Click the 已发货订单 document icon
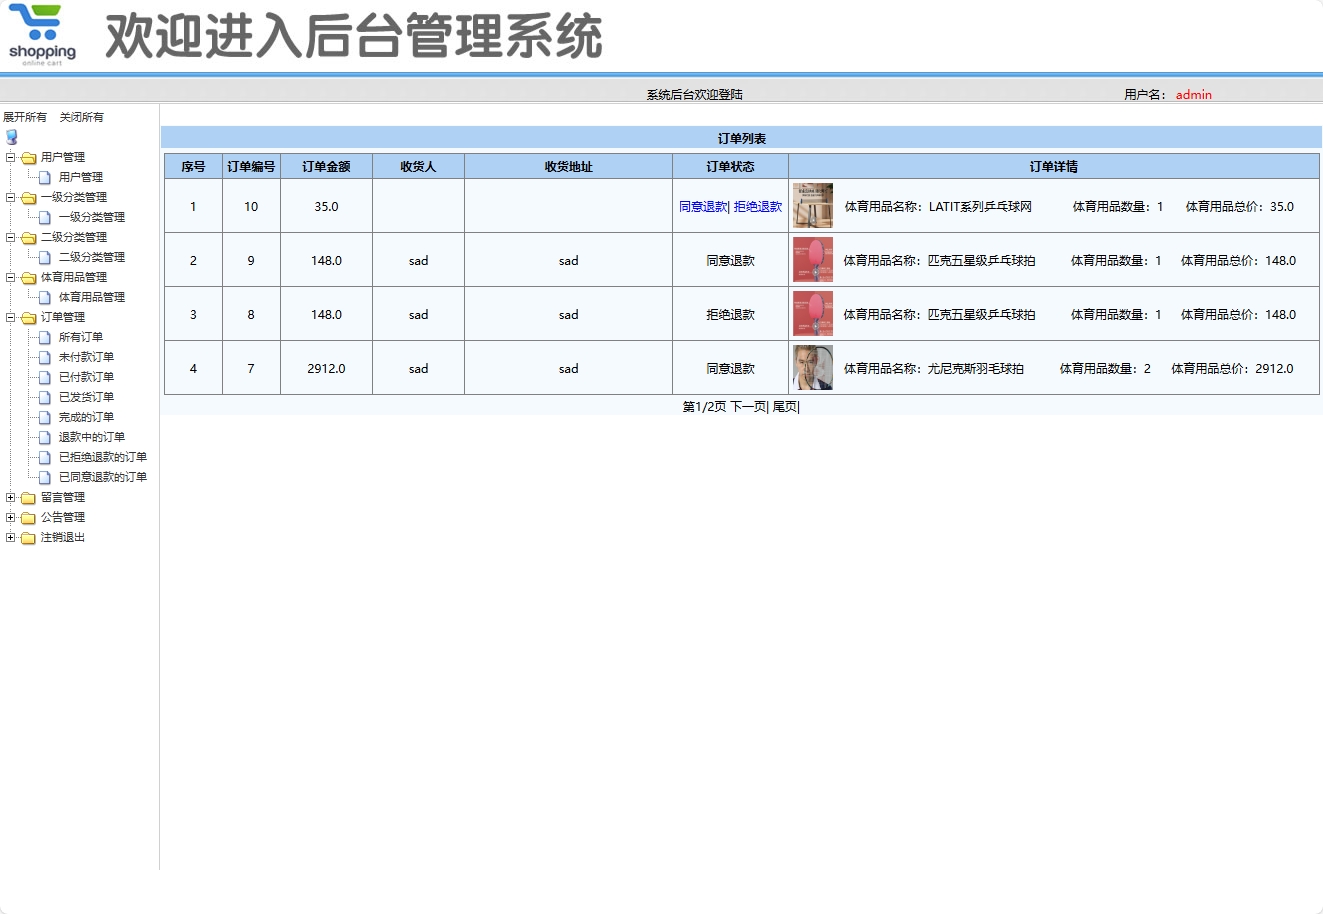The image size is (1323, 914). pos(45,397)
